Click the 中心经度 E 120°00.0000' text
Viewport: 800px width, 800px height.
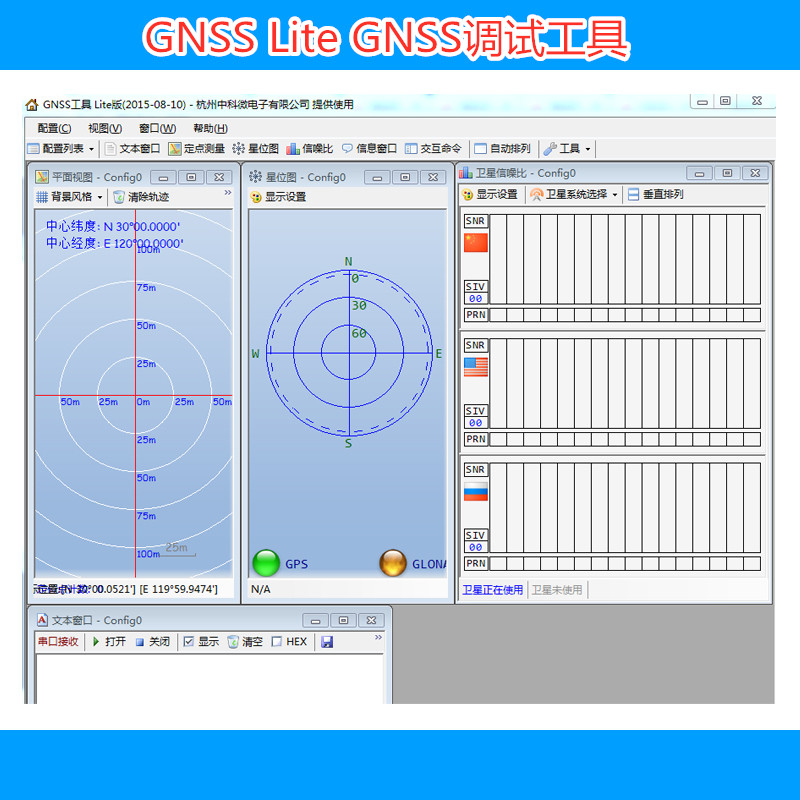pos(115,243)
